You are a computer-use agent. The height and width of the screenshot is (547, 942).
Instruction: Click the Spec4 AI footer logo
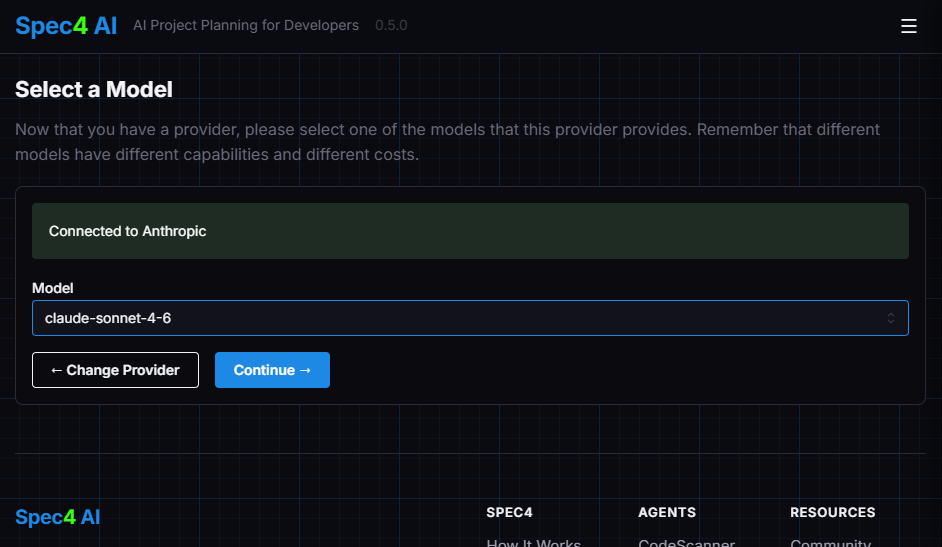point(58,517)
